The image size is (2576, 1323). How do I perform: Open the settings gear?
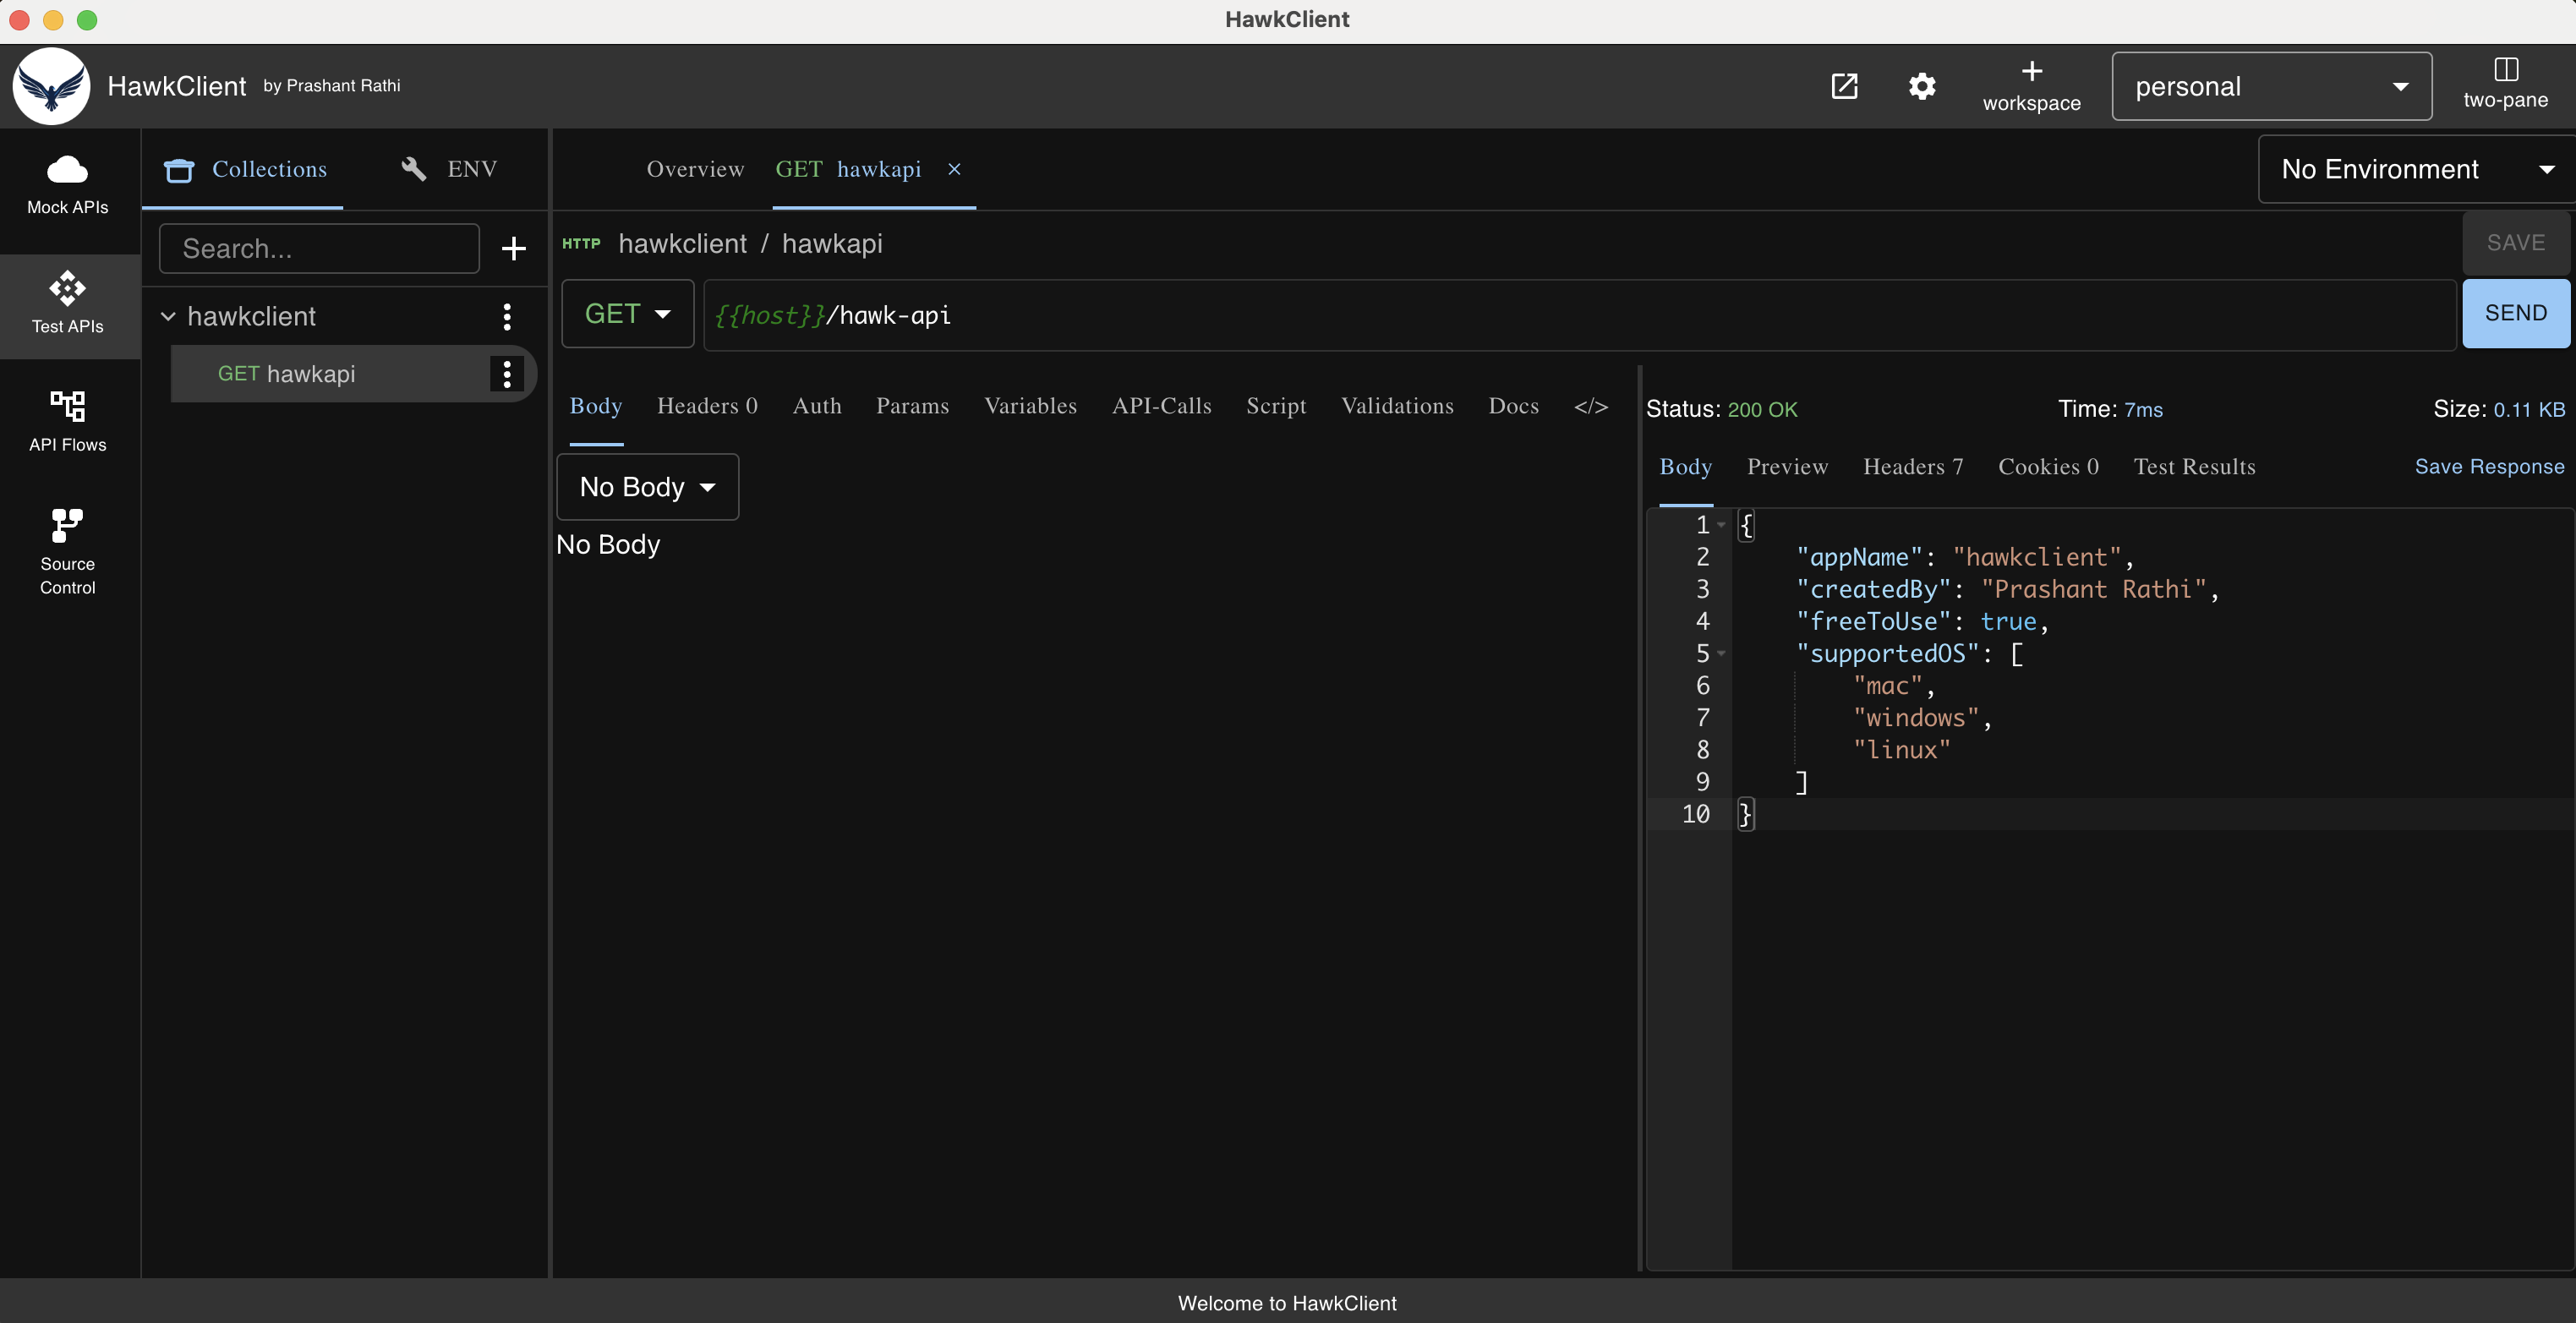1921,86
